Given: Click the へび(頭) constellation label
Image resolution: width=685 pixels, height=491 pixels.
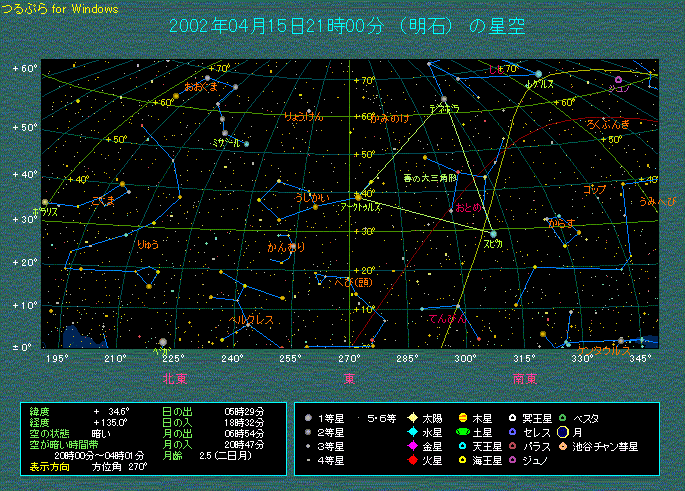Looking at the screenshot, I should click(353, 282).
